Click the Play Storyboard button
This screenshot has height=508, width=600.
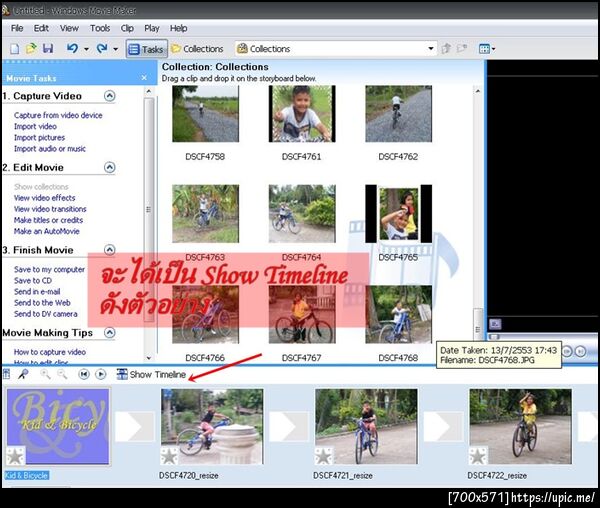[101, 374]
